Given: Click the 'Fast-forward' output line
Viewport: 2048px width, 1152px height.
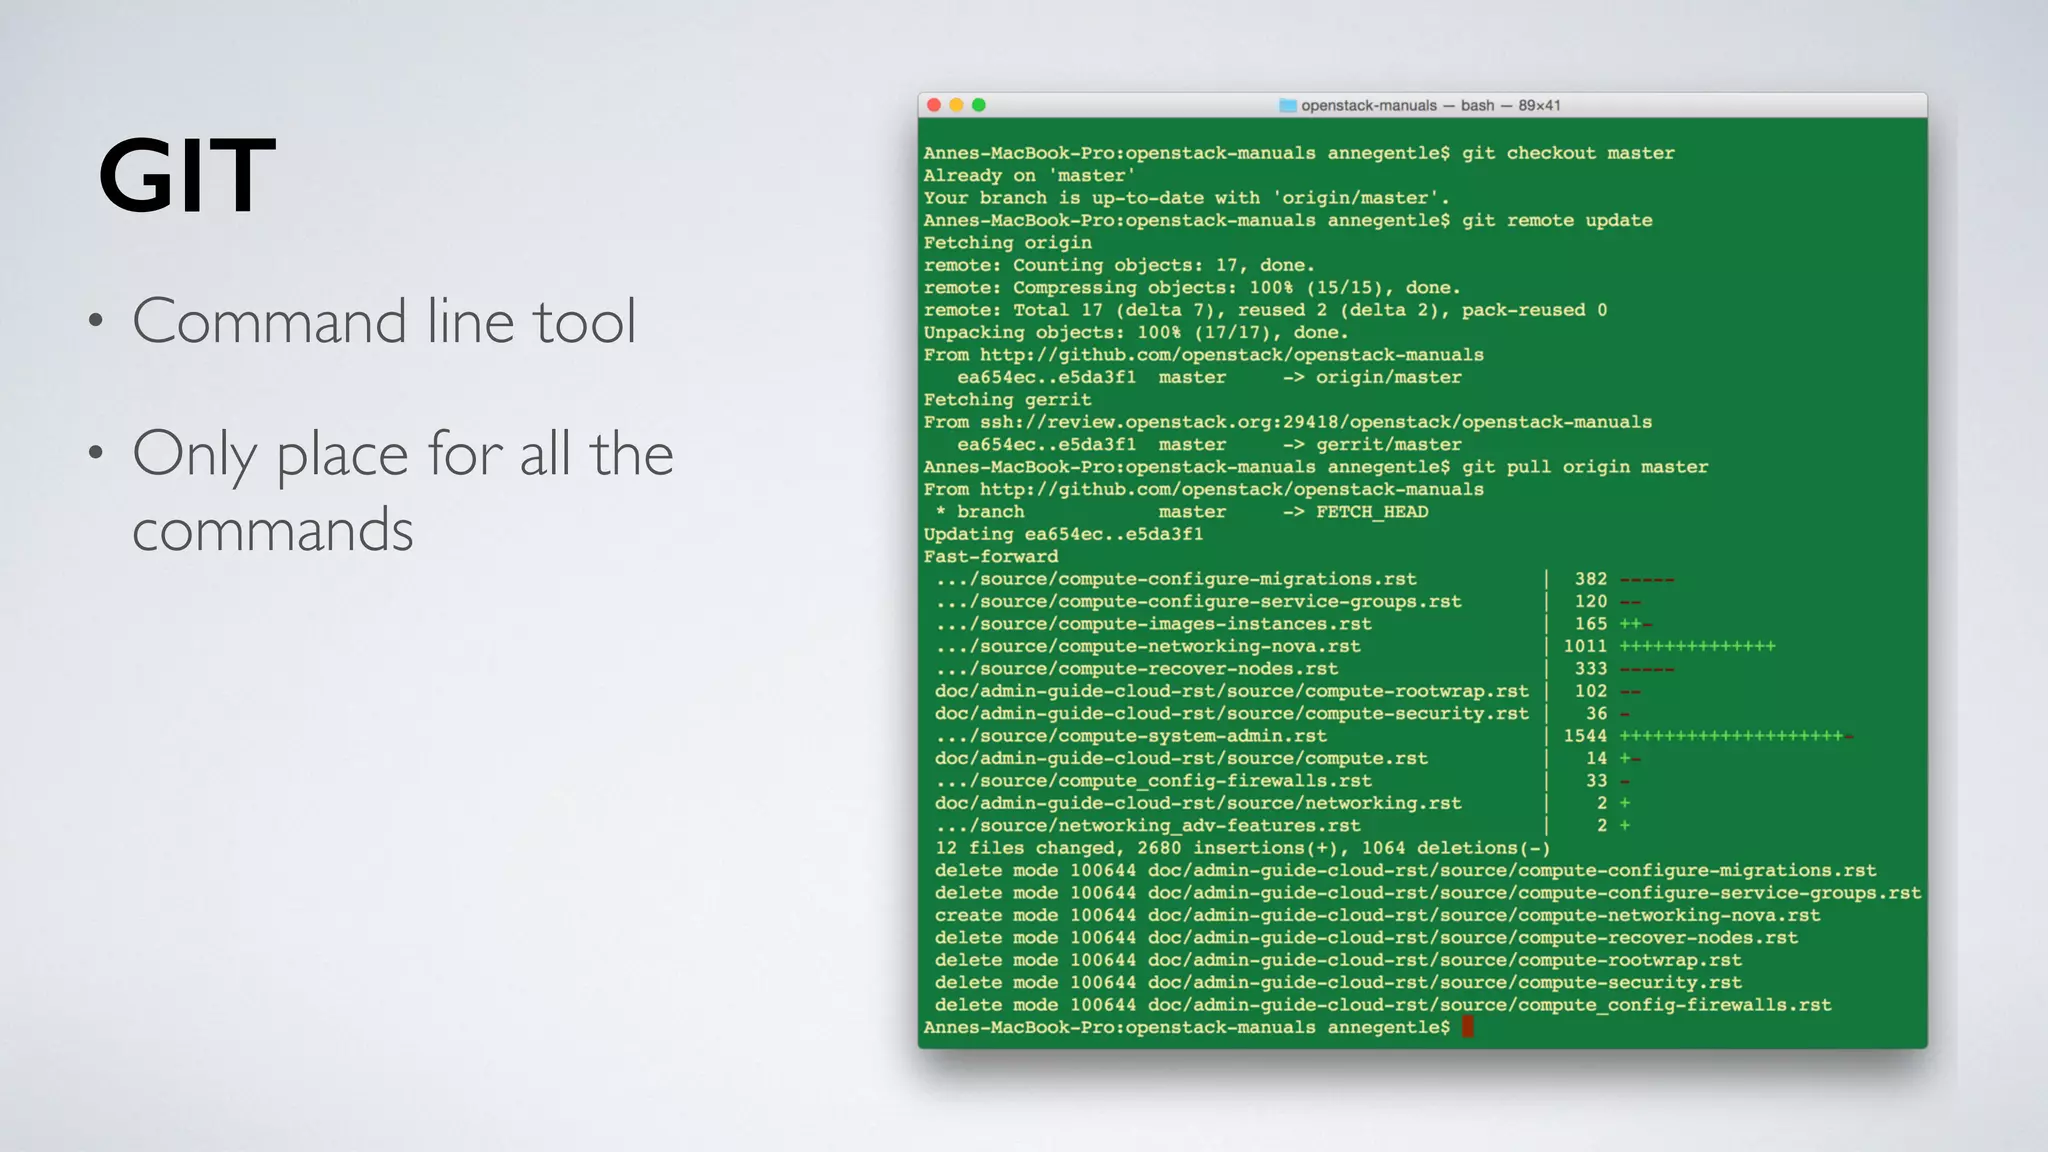Looking at the screenshot, I should (x=990, y=557).
